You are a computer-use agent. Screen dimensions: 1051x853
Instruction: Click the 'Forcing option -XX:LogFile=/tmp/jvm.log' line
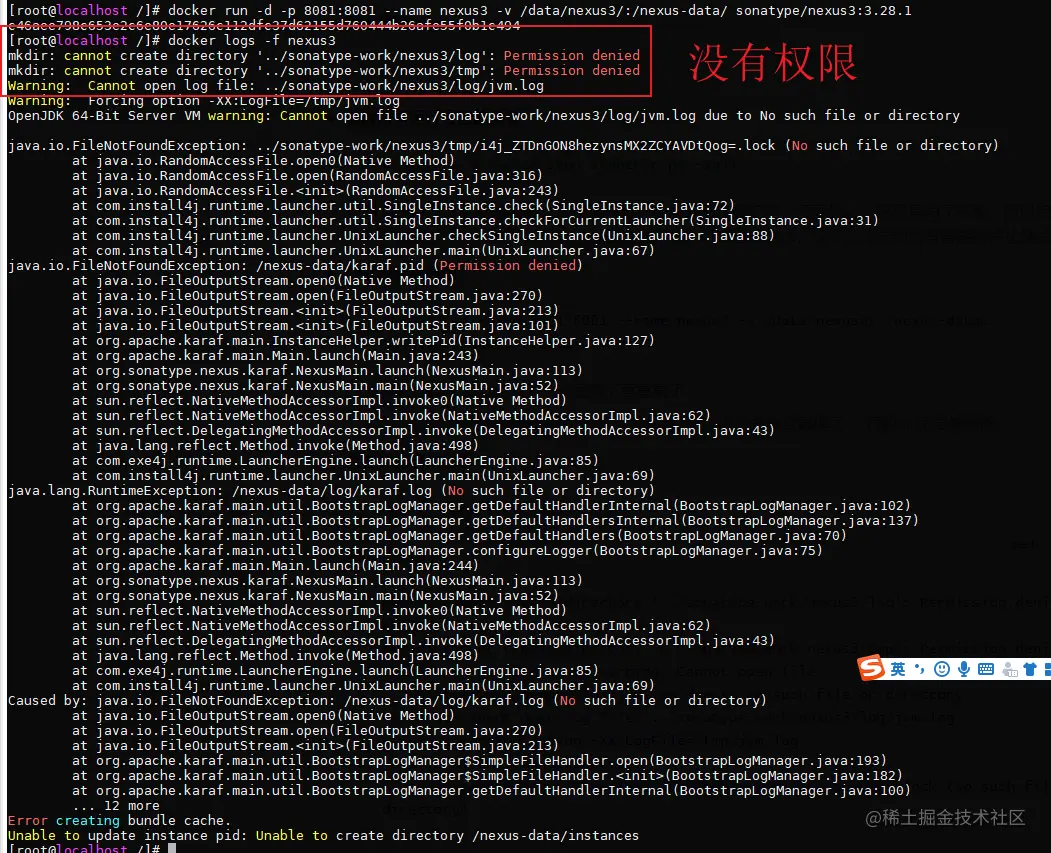[x=204, y=101]
